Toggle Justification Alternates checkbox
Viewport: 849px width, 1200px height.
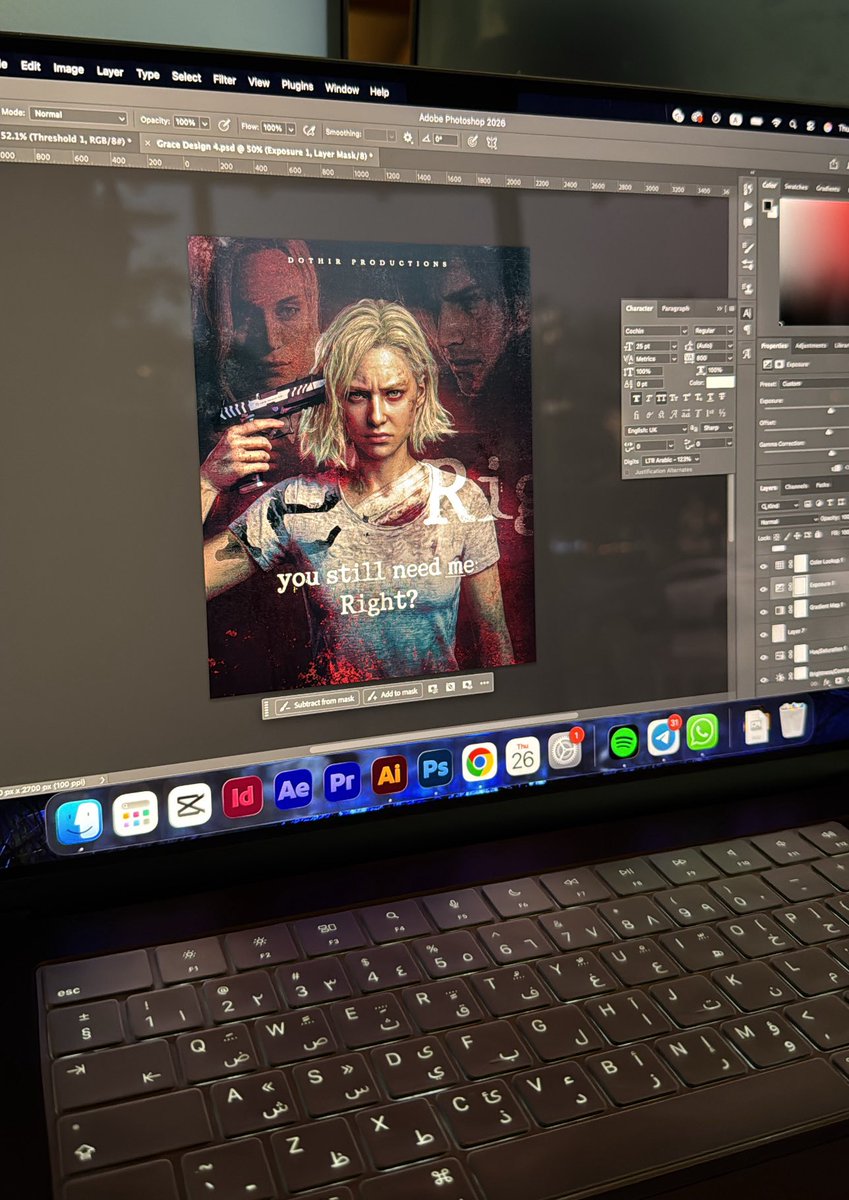click(627, 472)
